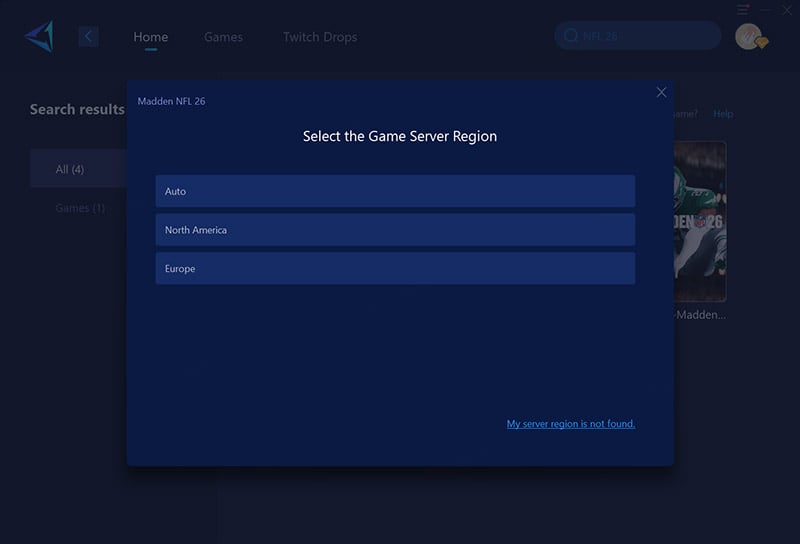Open 'My server region is not found' link
The image size is (800, 544).
pos(571,424)
